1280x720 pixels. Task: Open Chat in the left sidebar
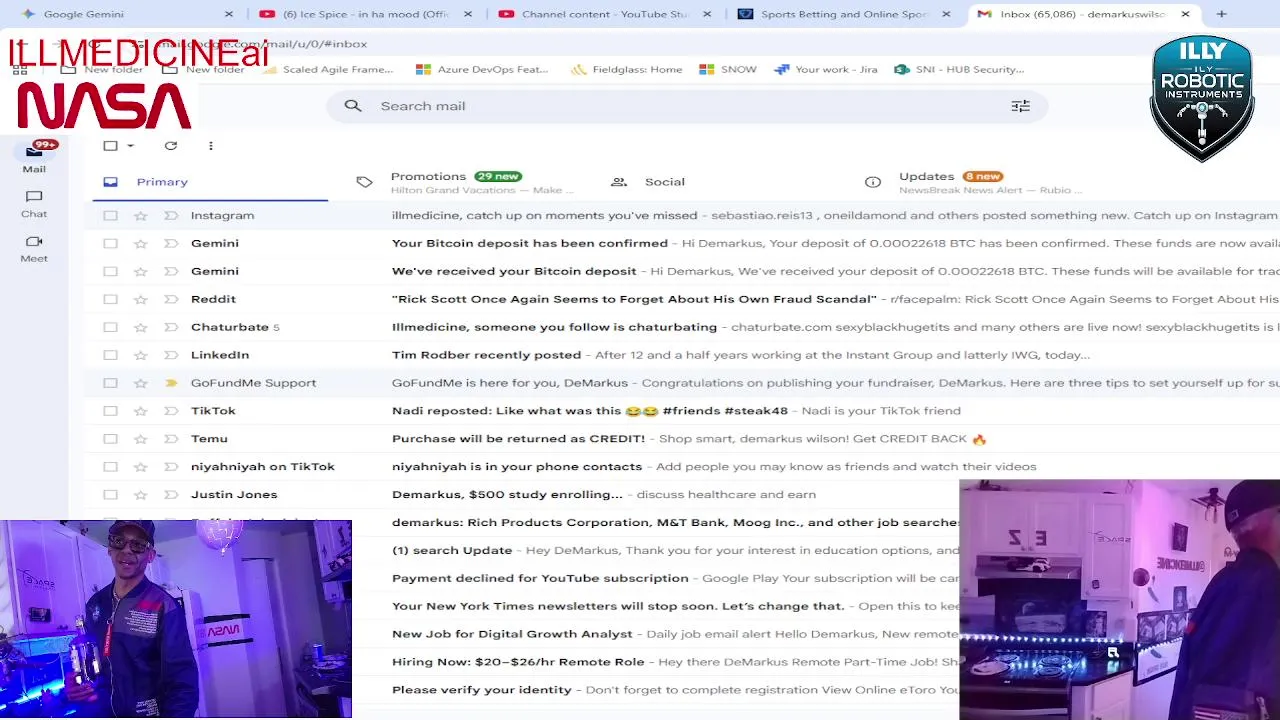pos(34,204)
